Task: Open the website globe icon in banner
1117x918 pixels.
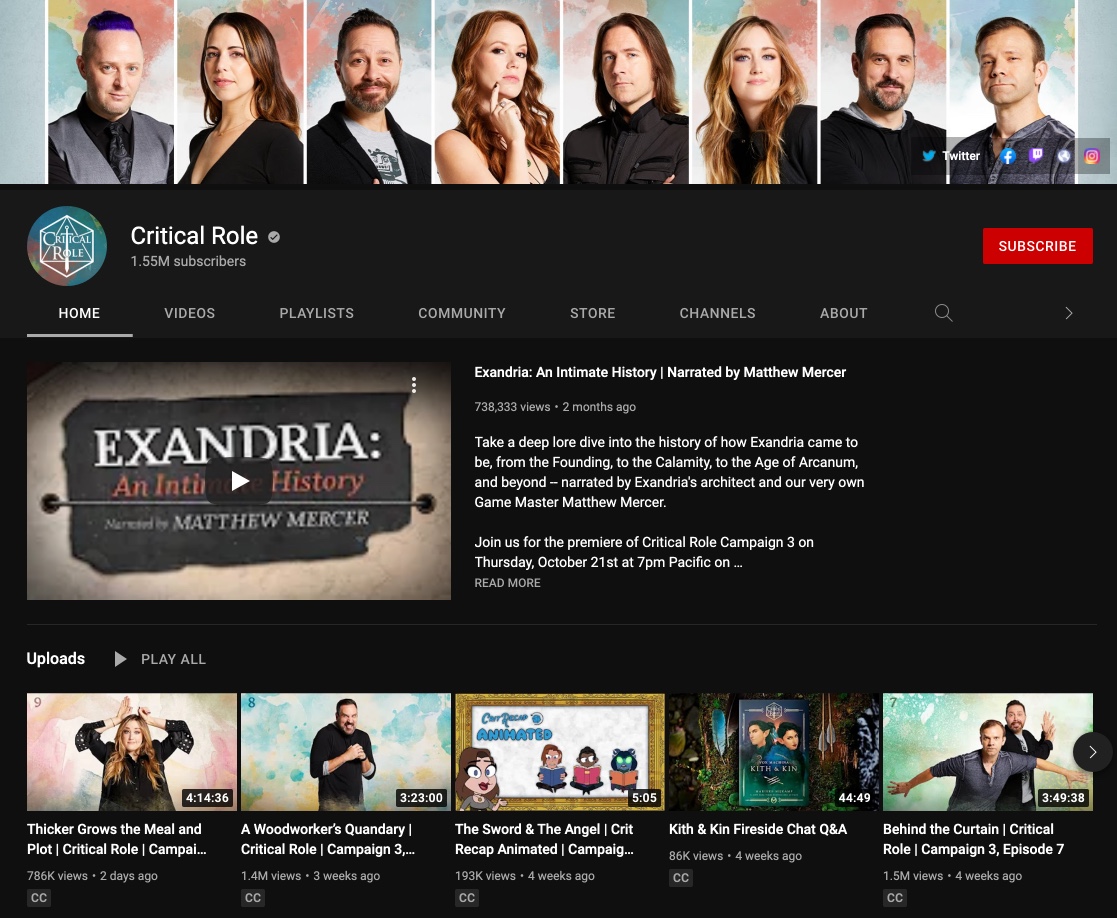Action: point(1064,156)
